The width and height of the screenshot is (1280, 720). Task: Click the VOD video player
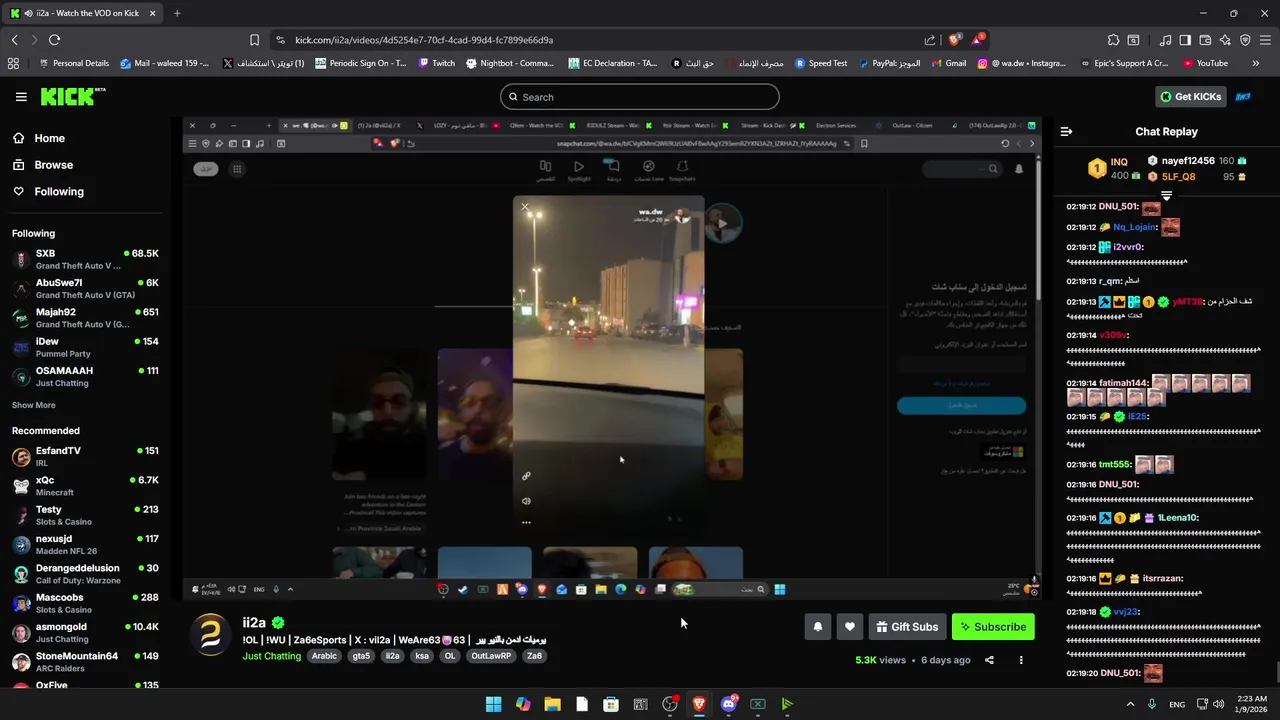click(x=612, y=358)
